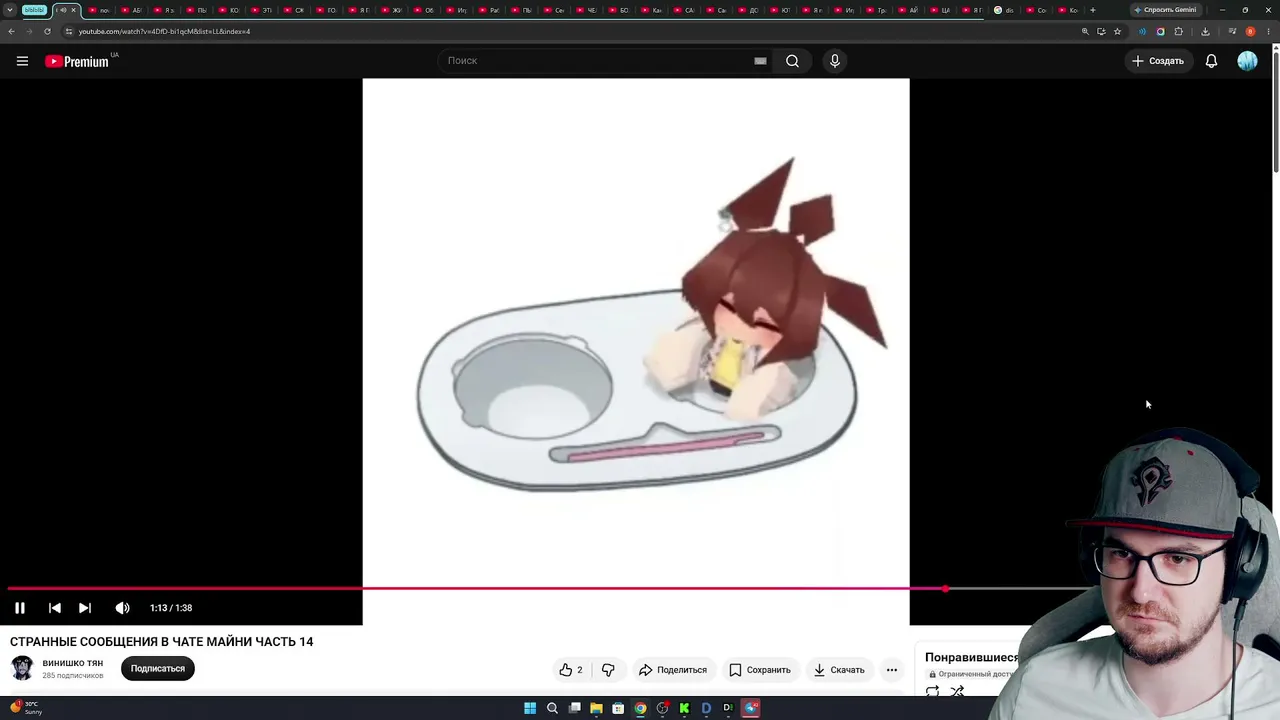Switch to the 'nov' YouTube tab
Image resolution: width=1280 pixels, height=720 pixels.
click(x=100, y=10)
